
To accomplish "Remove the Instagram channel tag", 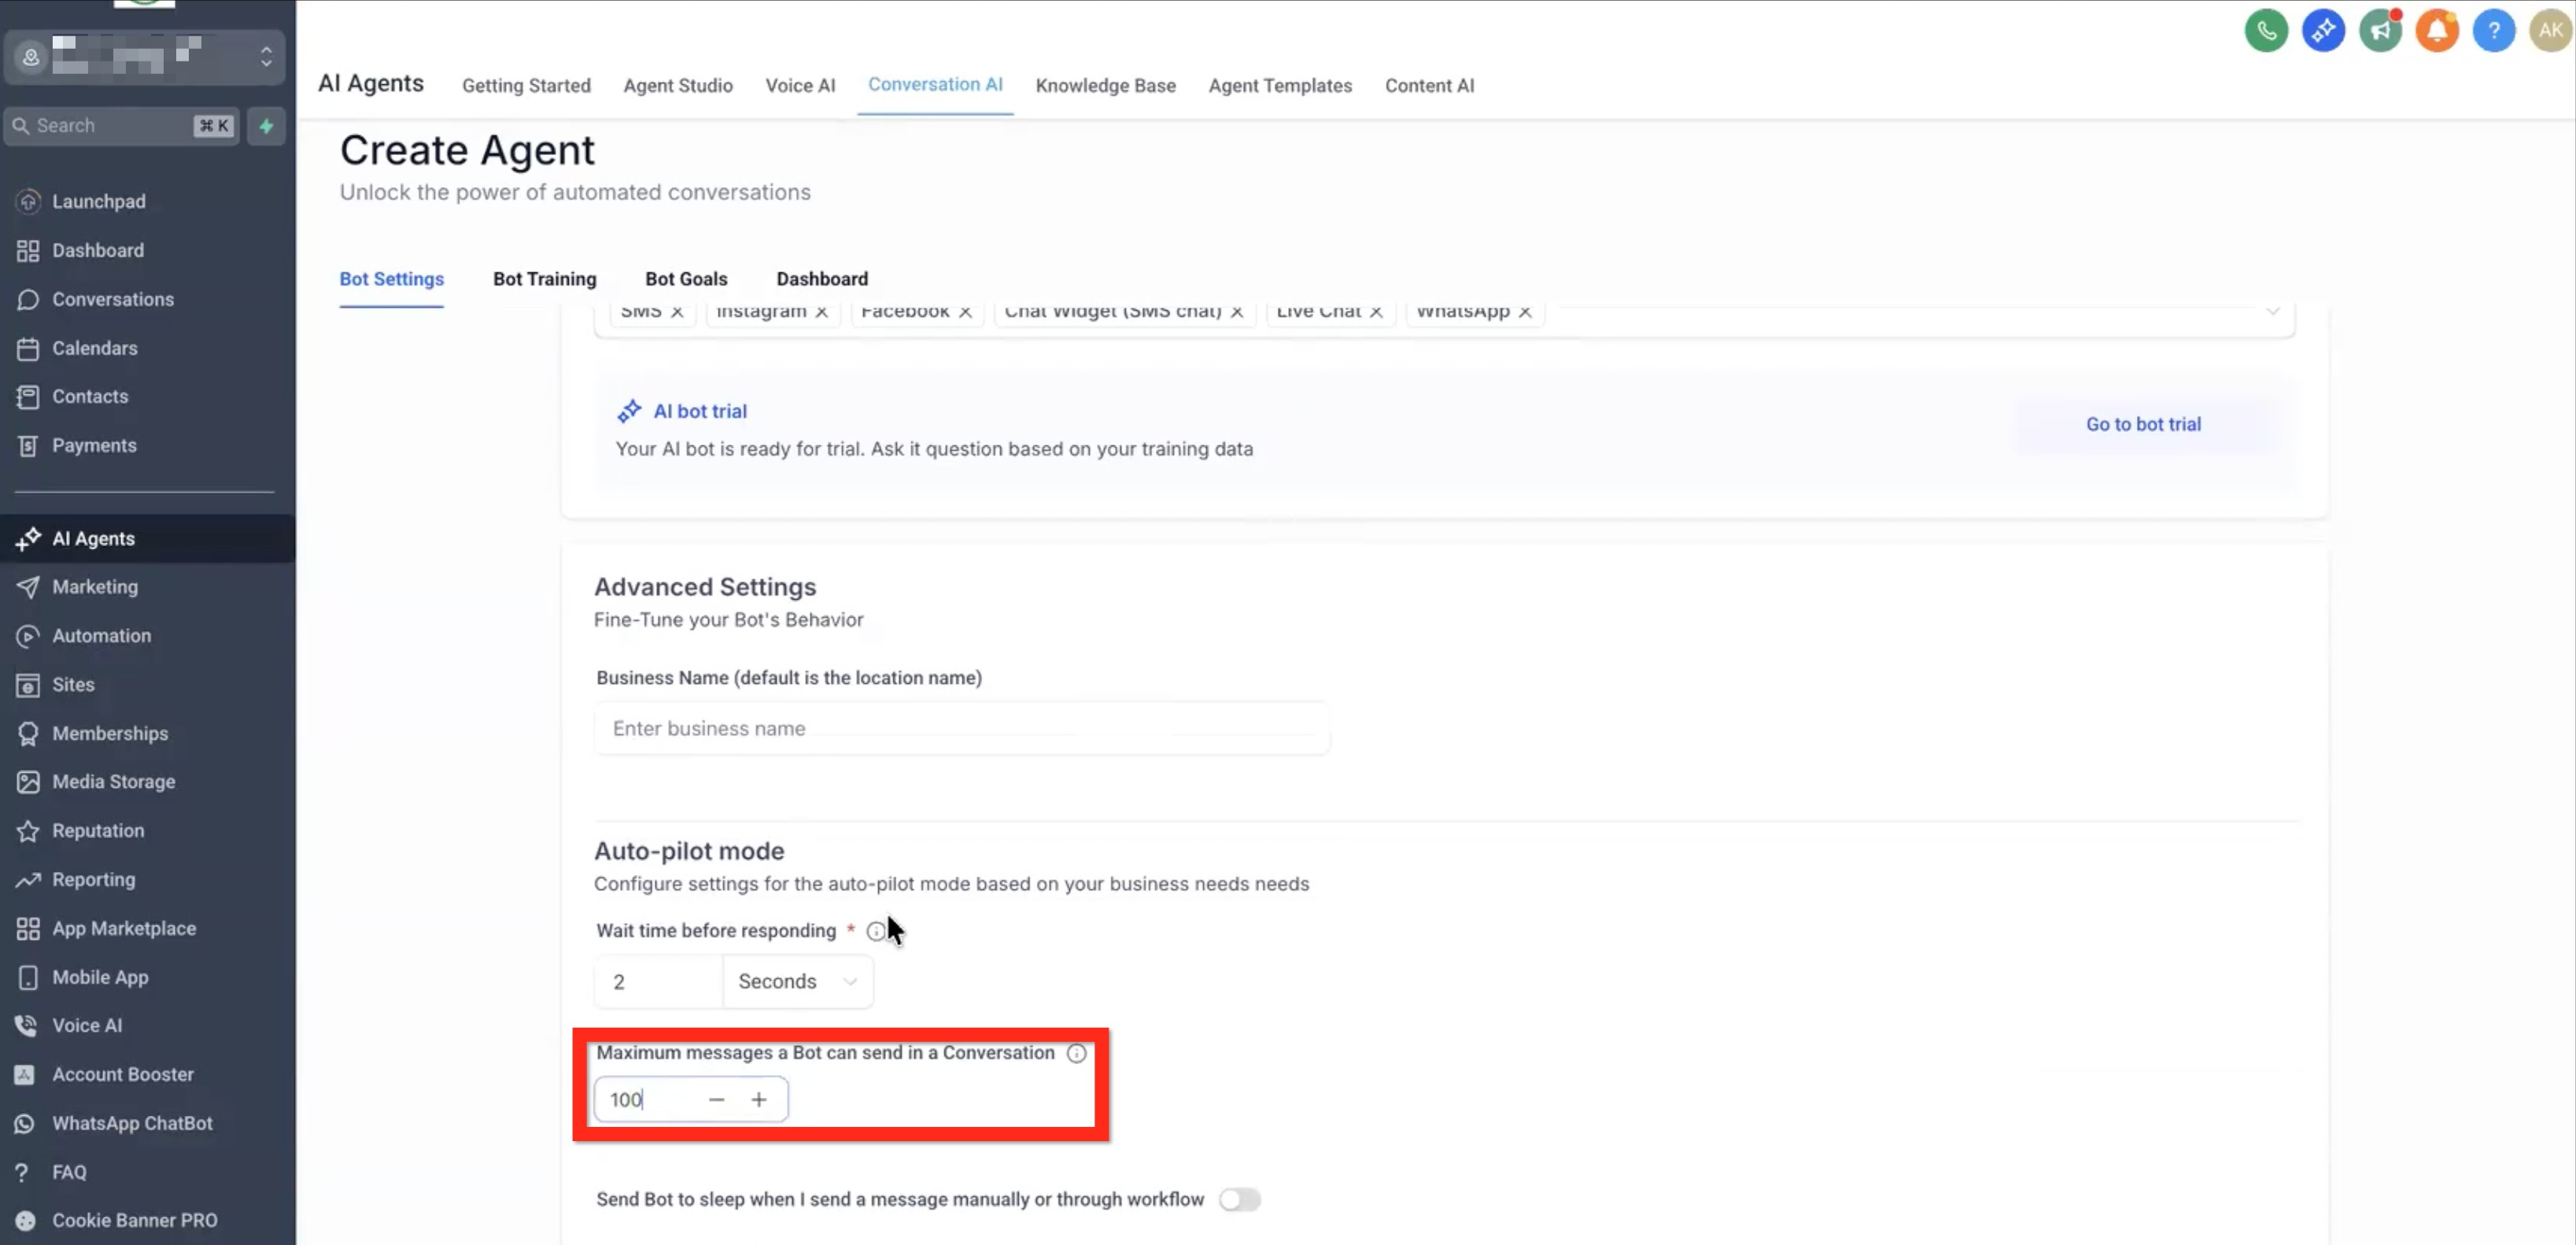I will click(821, 312).
